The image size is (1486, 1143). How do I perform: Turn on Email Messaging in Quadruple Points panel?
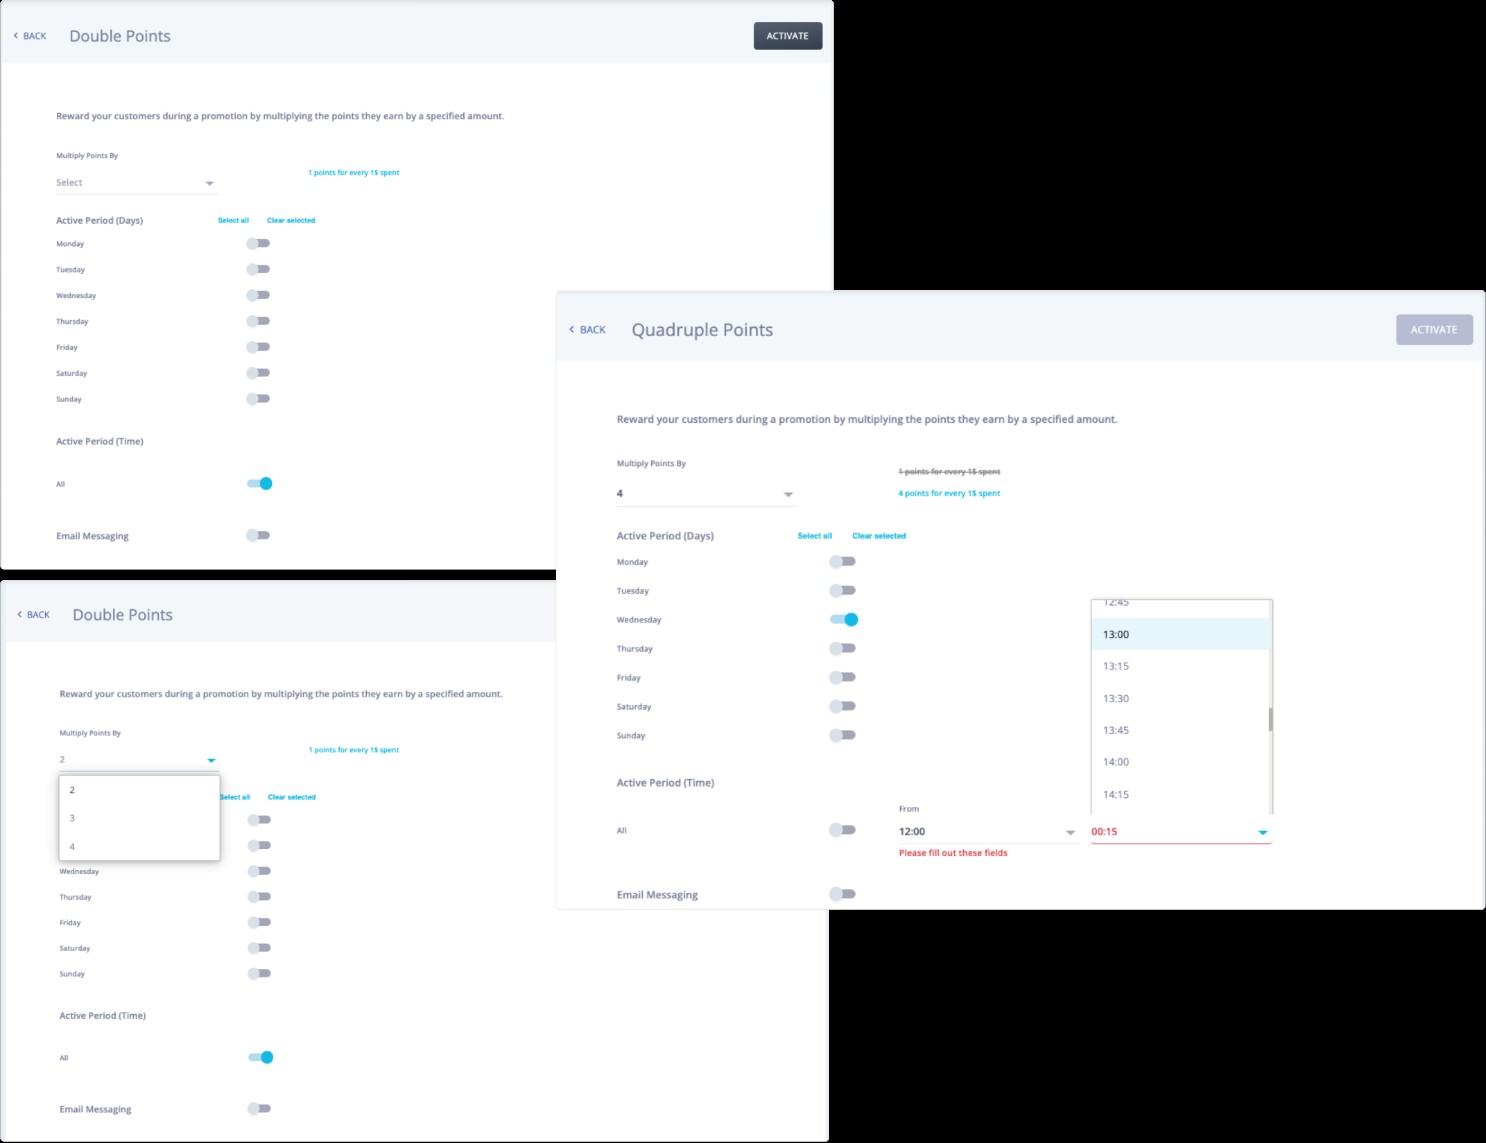(x=843, y=894)
